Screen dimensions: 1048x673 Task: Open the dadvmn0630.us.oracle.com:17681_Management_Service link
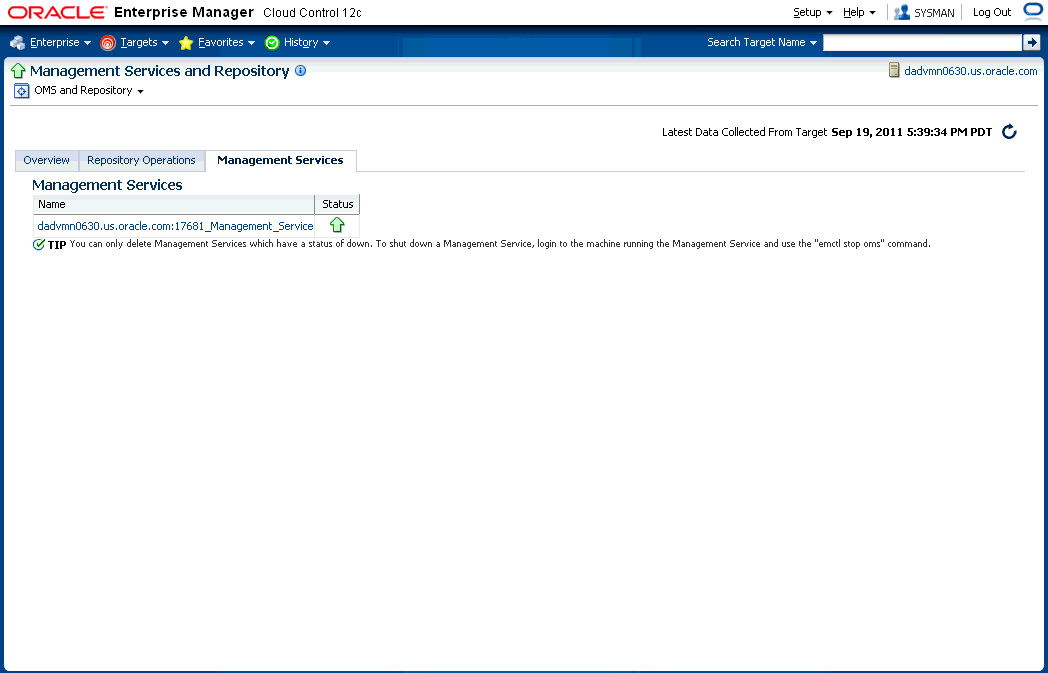(x=175, y=226)
